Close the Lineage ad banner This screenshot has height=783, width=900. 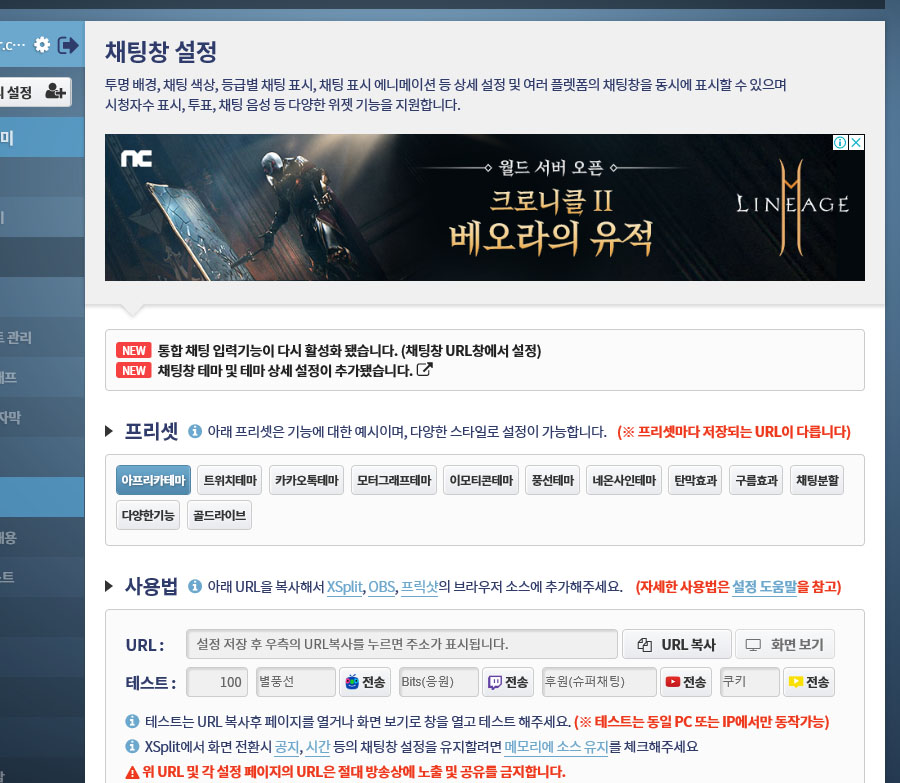pyautogui.click(x=856, y=143)
